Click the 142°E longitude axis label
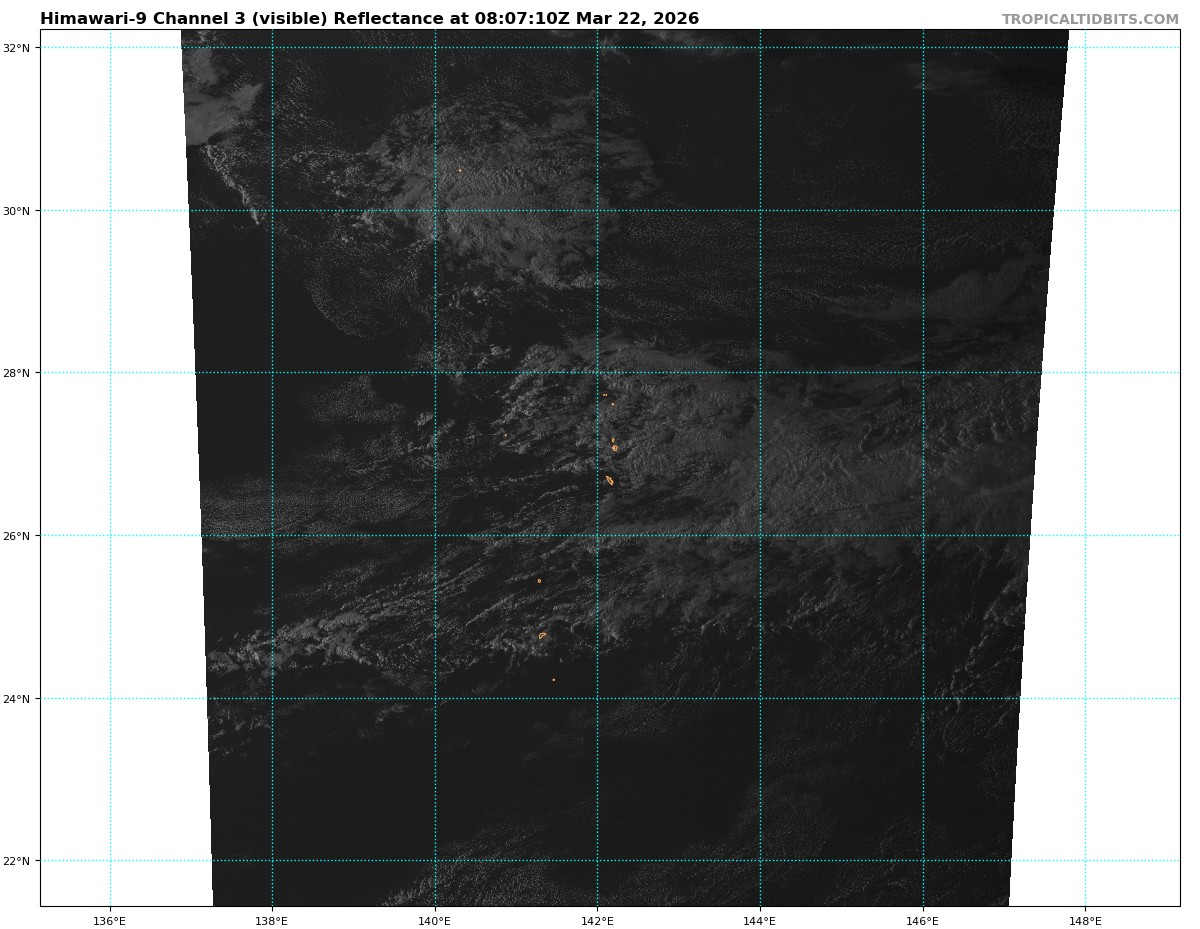This screenshot has width=1200, height=929. 597,920
